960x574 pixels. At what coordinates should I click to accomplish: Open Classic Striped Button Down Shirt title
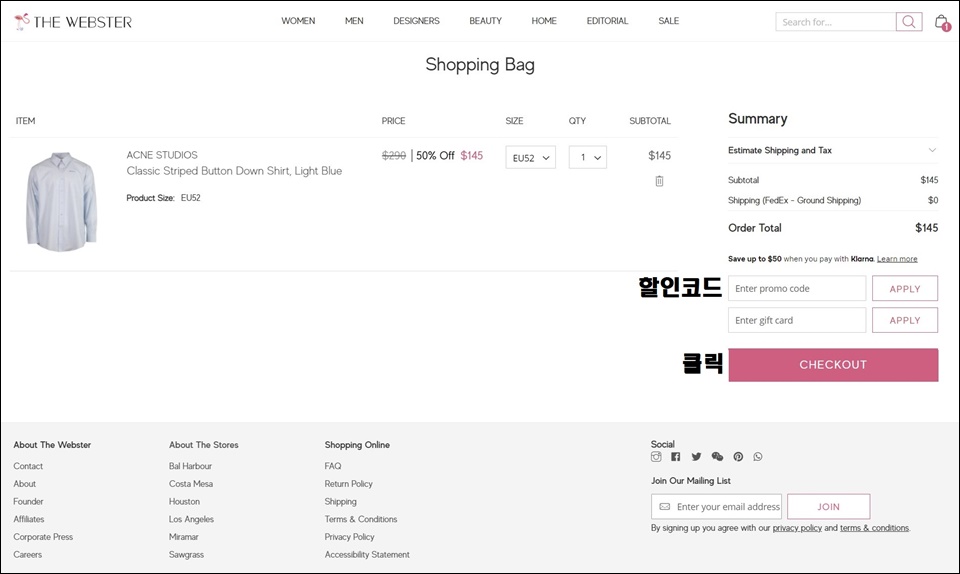[234, 171]
